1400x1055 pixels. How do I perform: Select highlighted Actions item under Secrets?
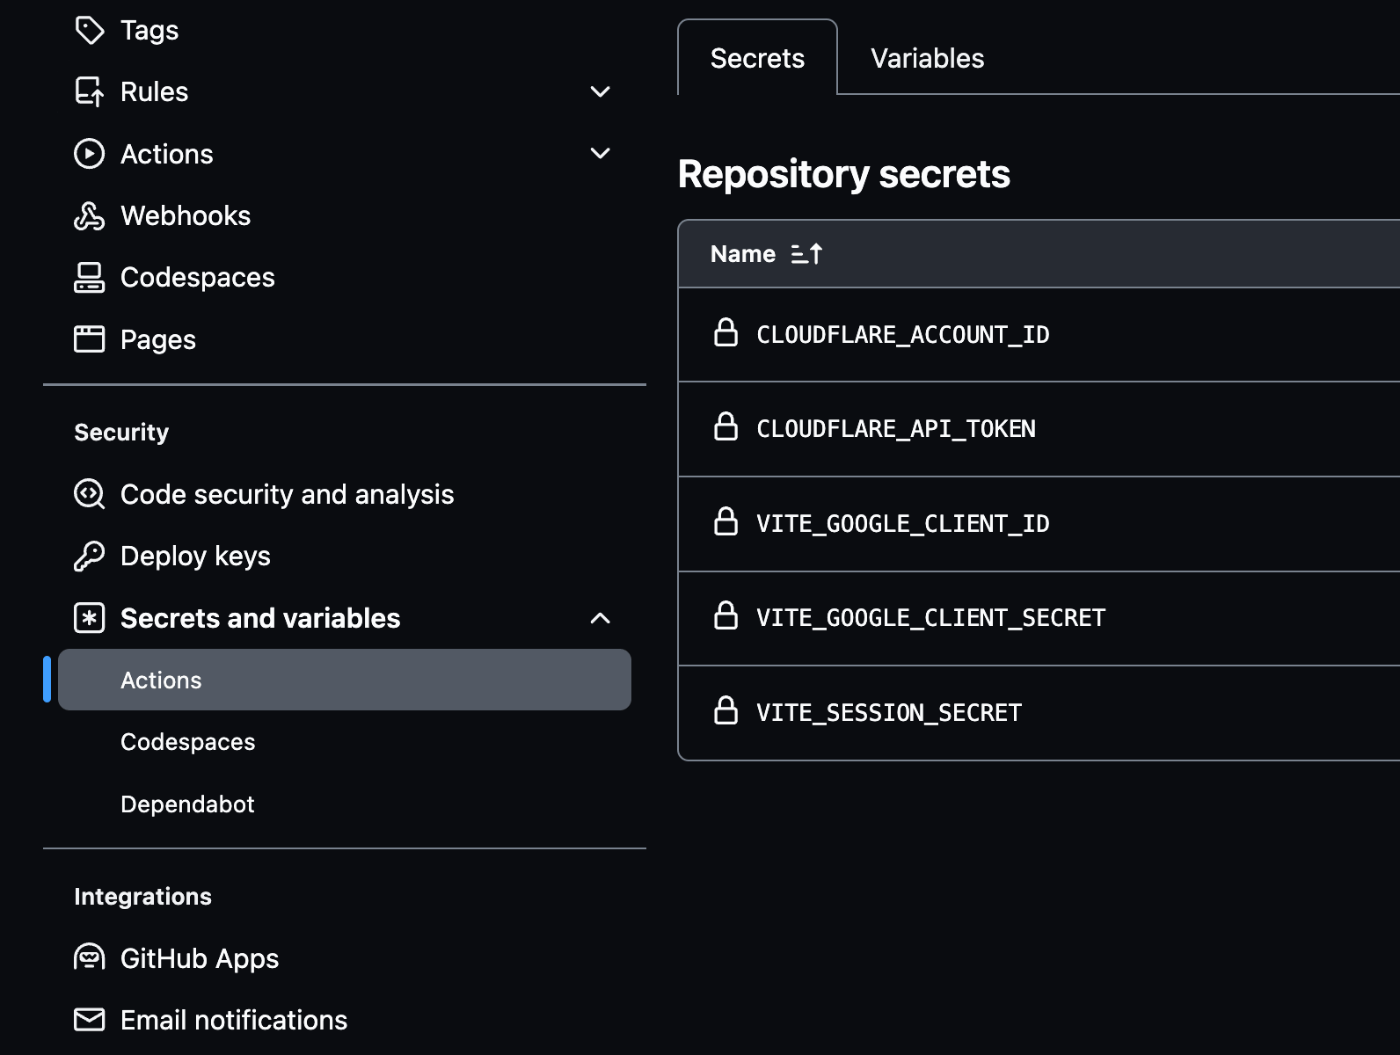tap(344, 680)
